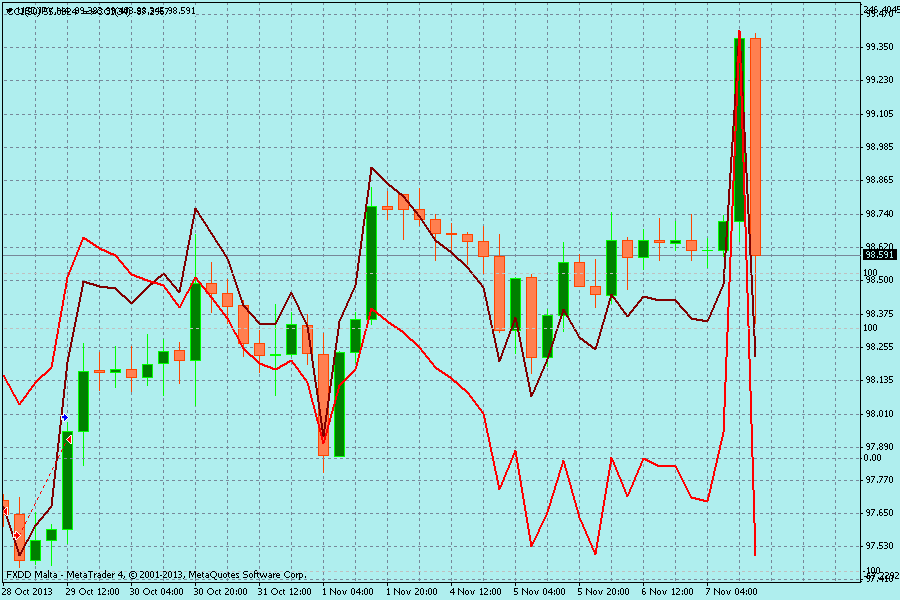This screenshot has height=600, width=900.
Task: Click the dark red line's peak above 1 Nov 04:00
Action: [x=371, y=168]
